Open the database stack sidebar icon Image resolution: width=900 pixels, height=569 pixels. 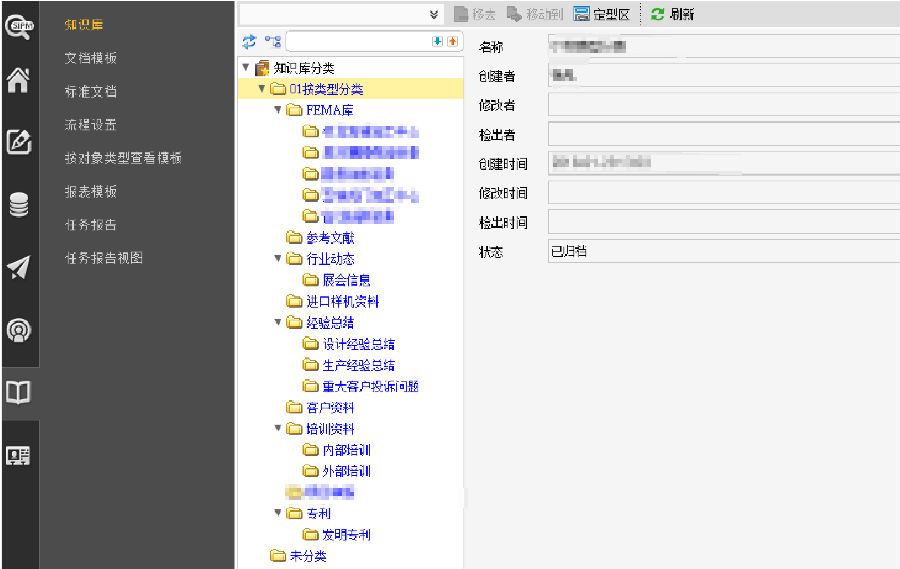18,205
